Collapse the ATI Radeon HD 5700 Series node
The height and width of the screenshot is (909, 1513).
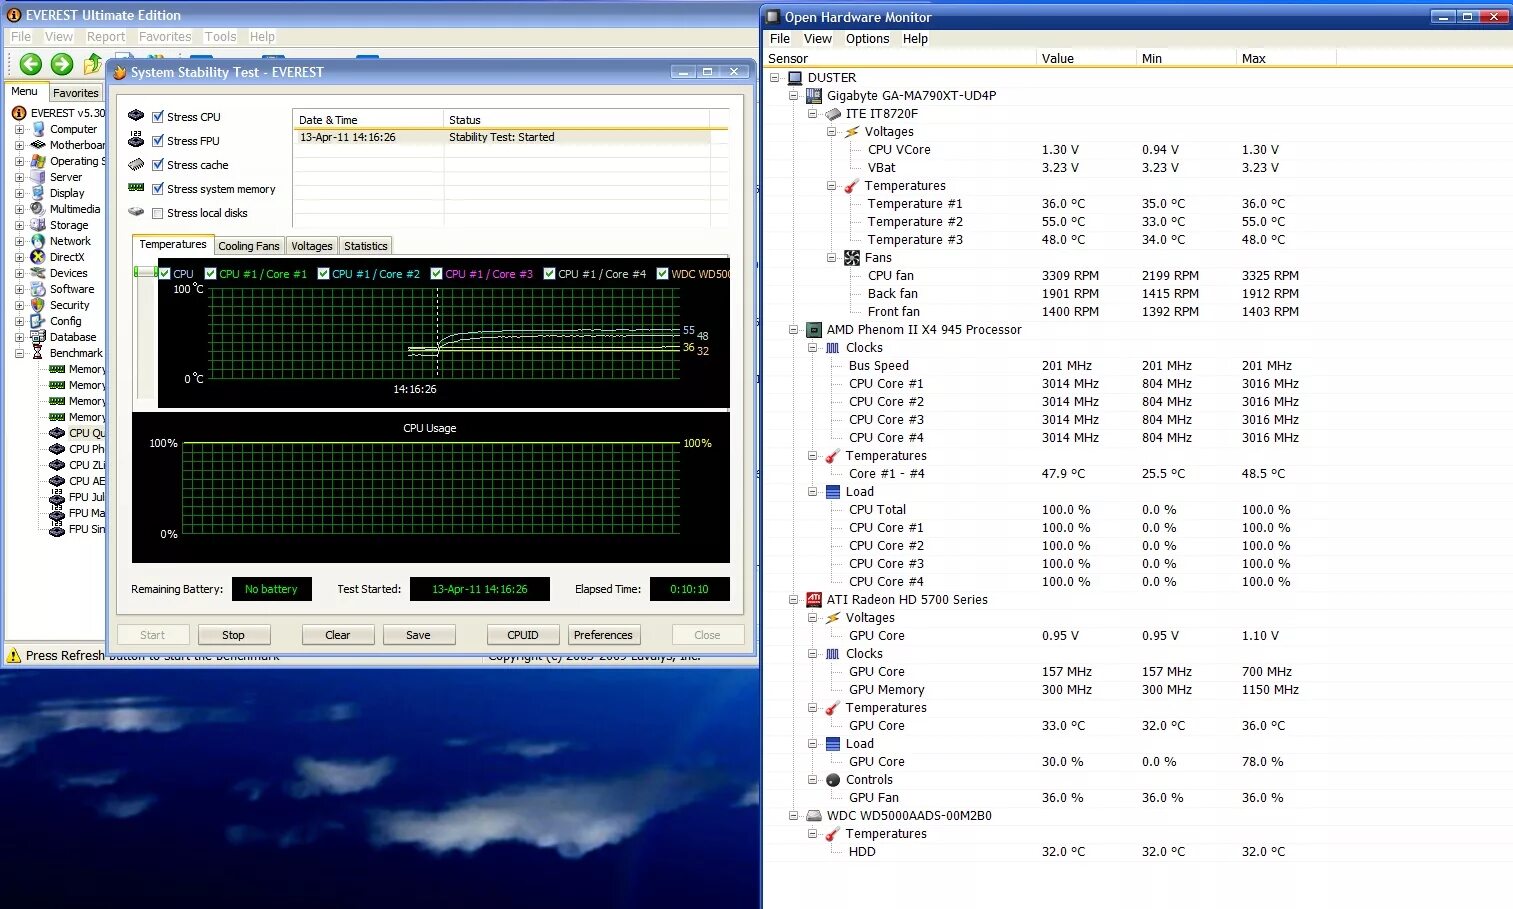794,599
